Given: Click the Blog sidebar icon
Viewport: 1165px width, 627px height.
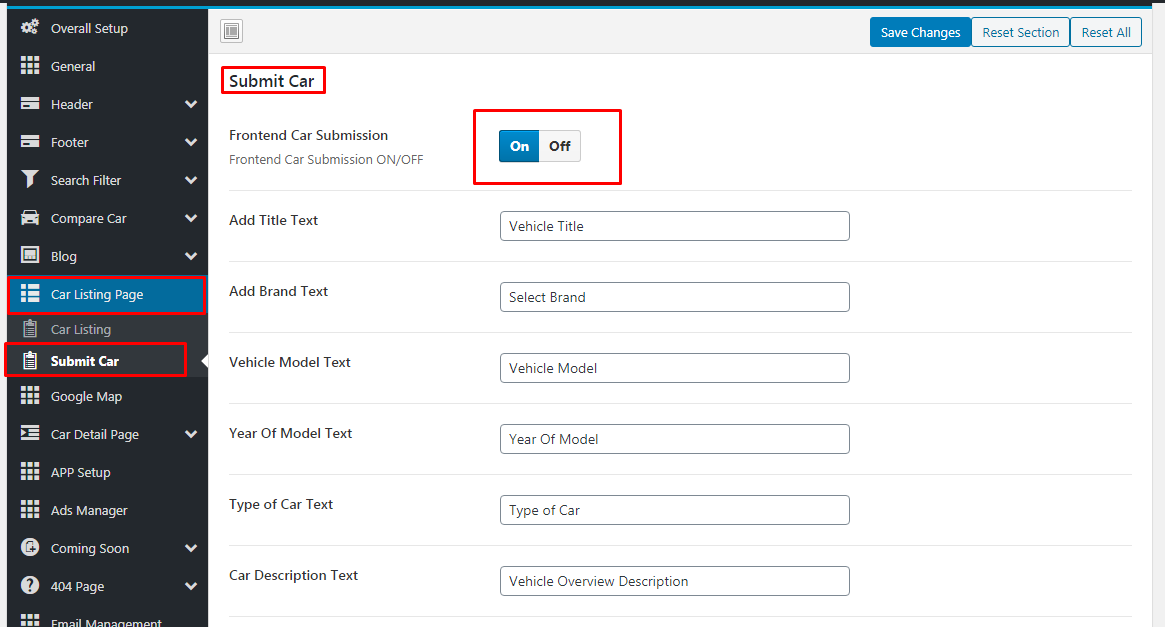Looking at the screenshot, I should click(x=30, y=256).
